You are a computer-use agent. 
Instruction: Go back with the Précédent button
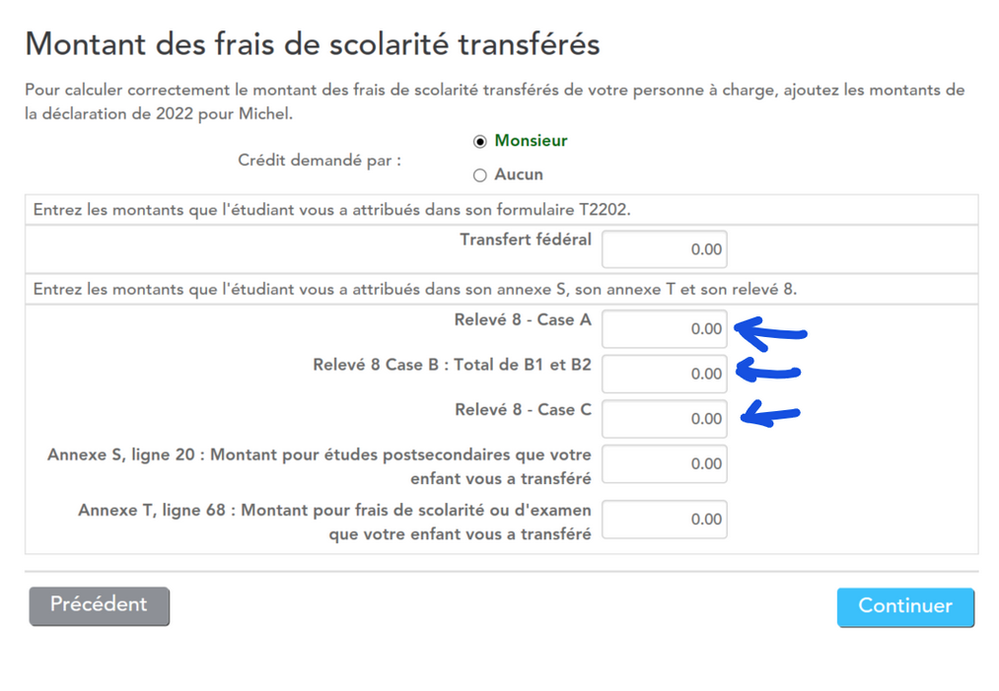[x=99, y=606]
